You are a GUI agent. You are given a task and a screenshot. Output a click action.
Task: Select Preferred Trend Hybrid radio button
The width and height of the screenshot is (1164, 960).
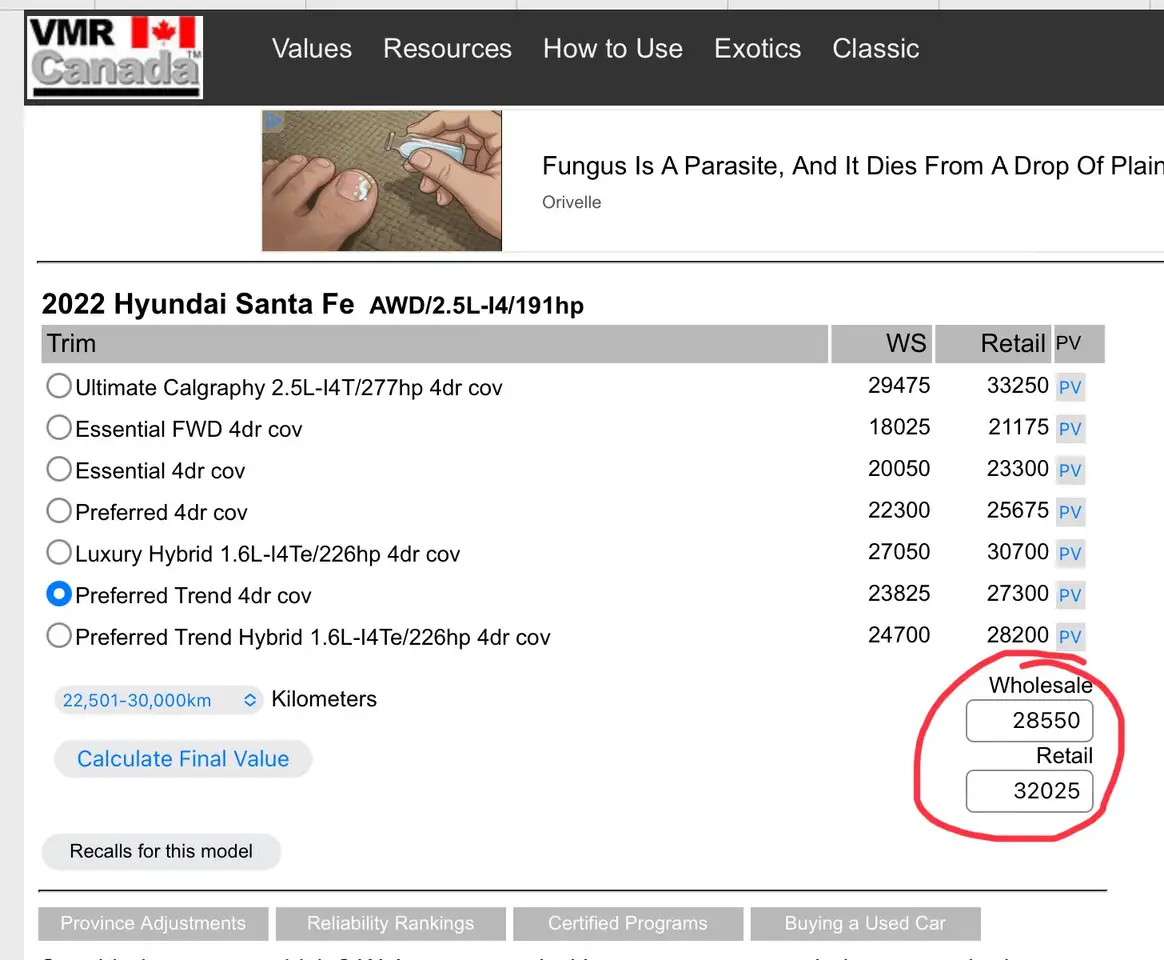pos(59,636)
